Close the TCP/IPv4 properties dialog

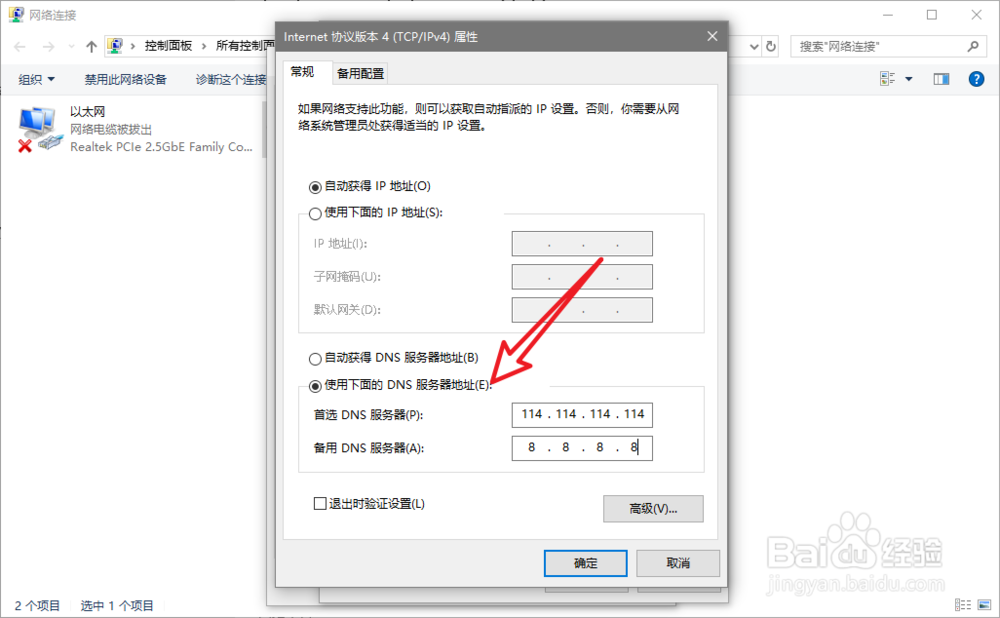click(x=712, y=36)
